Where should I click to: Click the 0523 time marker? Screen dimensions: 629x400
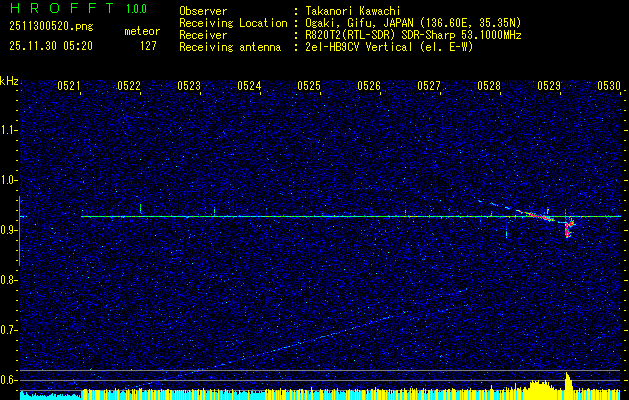[189, 86]
